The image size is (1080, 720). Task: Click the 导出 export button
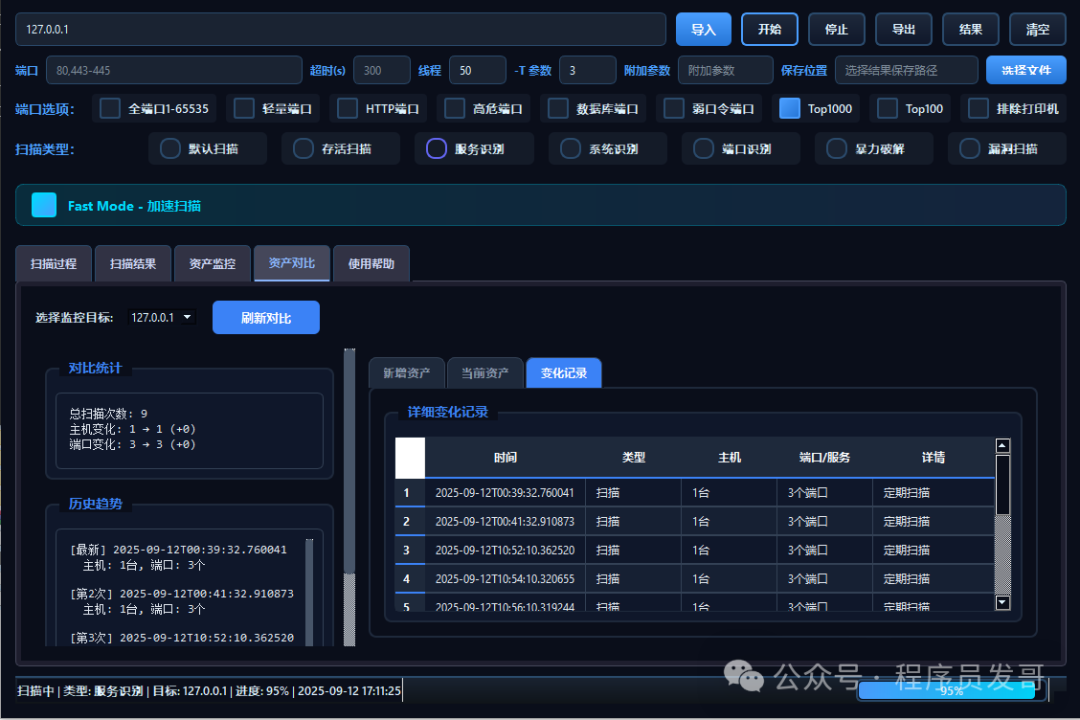pos(903,29)
